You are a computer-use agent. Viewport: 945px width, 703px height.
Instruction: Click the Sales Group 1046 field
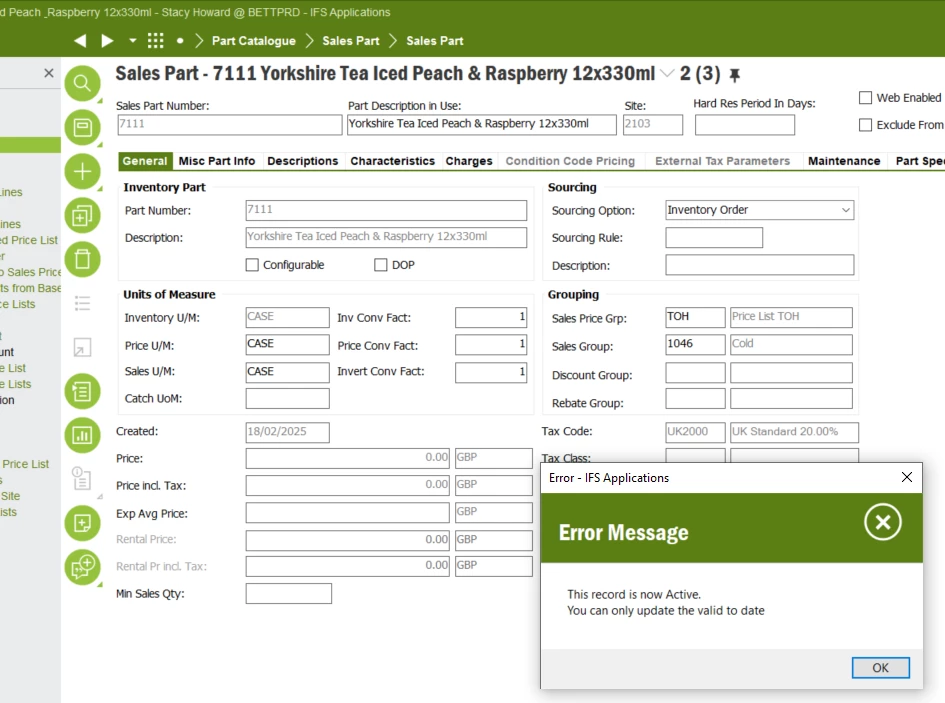(x=695, y=344)
